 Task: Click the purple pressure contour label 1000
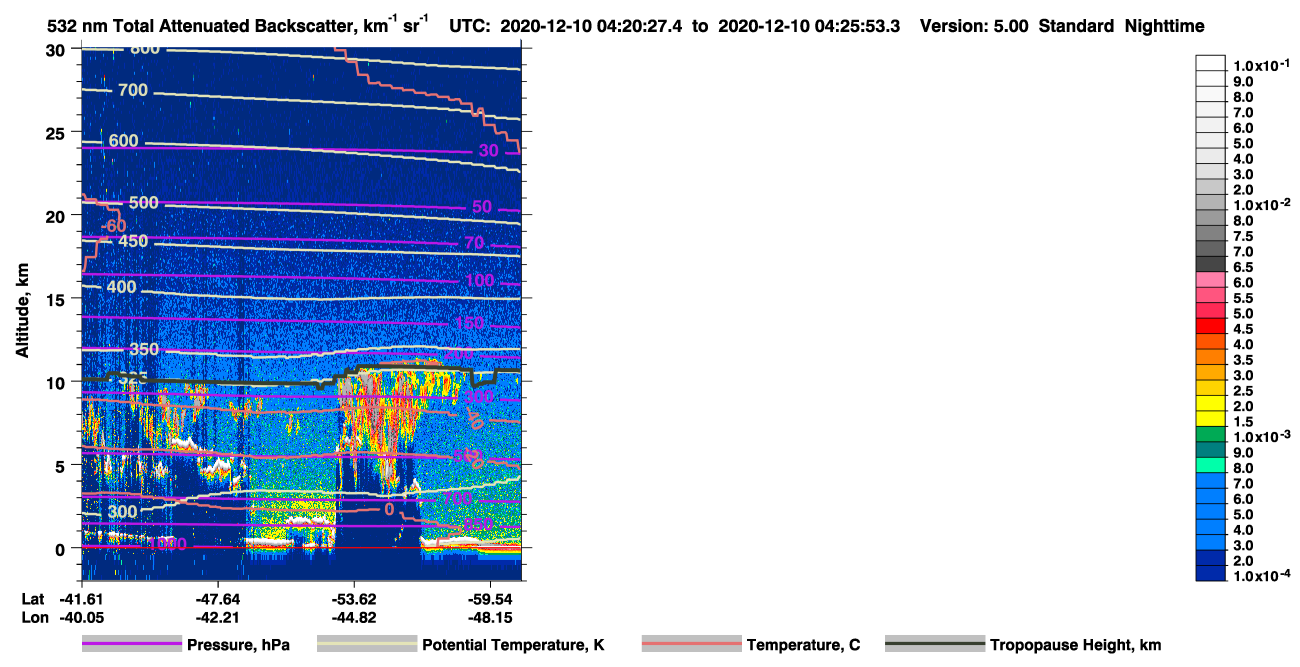[166, 543]
